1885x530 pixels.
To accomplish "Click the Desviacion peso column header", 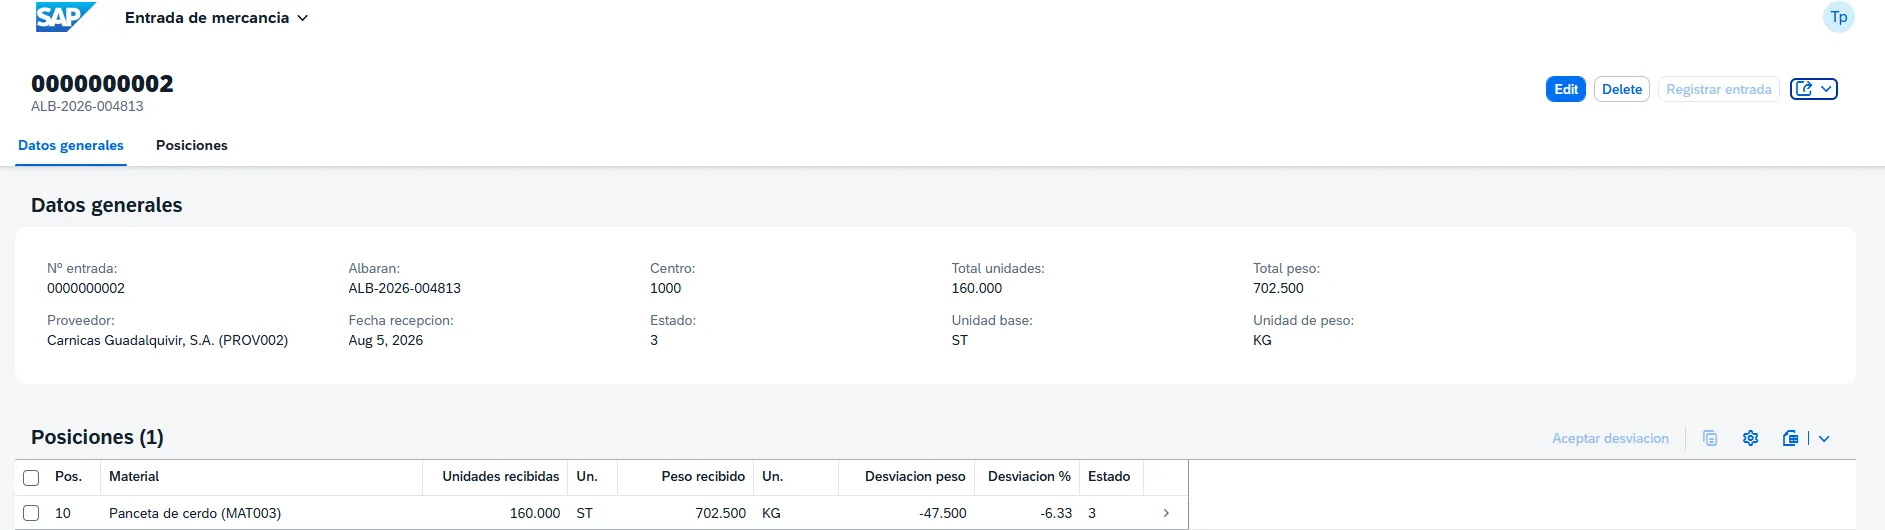I will [906, 477].
